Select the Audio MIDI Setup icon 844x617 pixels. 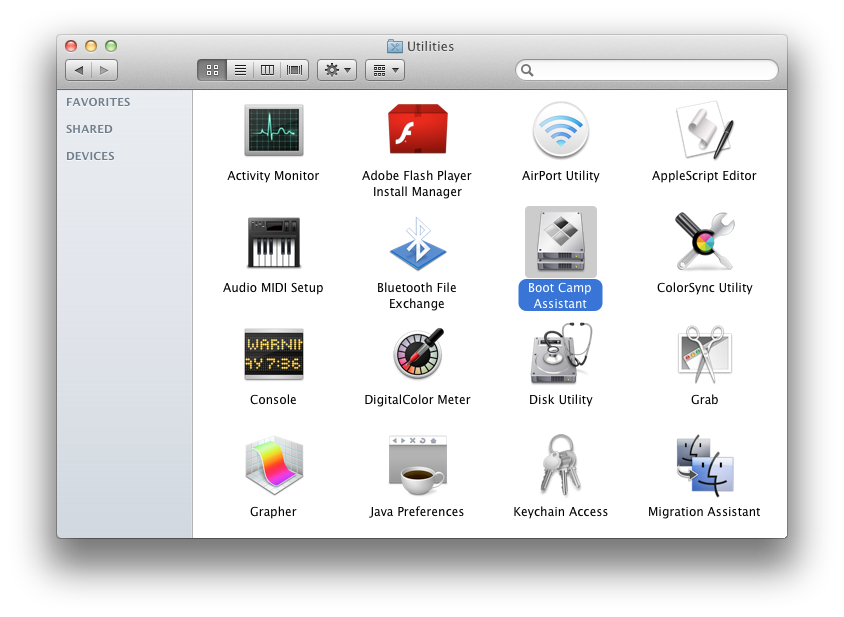[x=273, y=243]
